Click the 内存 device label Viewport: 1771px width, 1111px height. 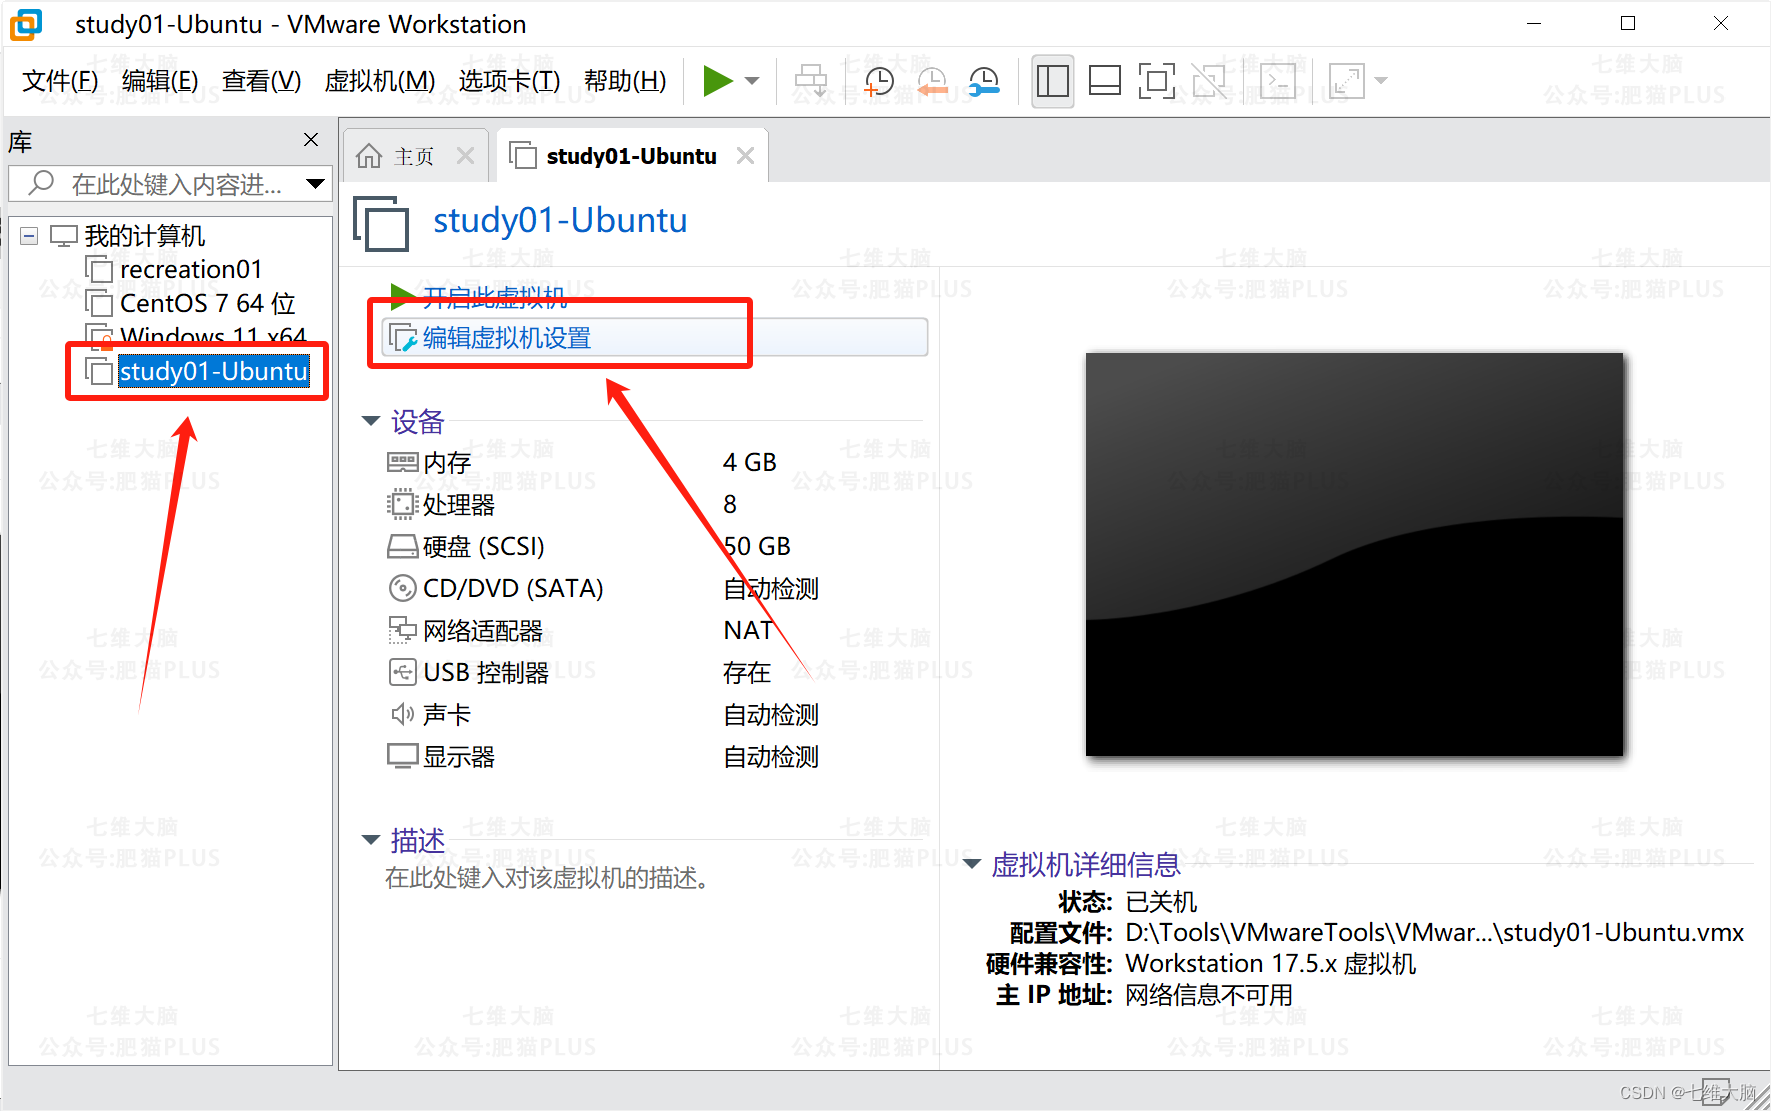446,462
